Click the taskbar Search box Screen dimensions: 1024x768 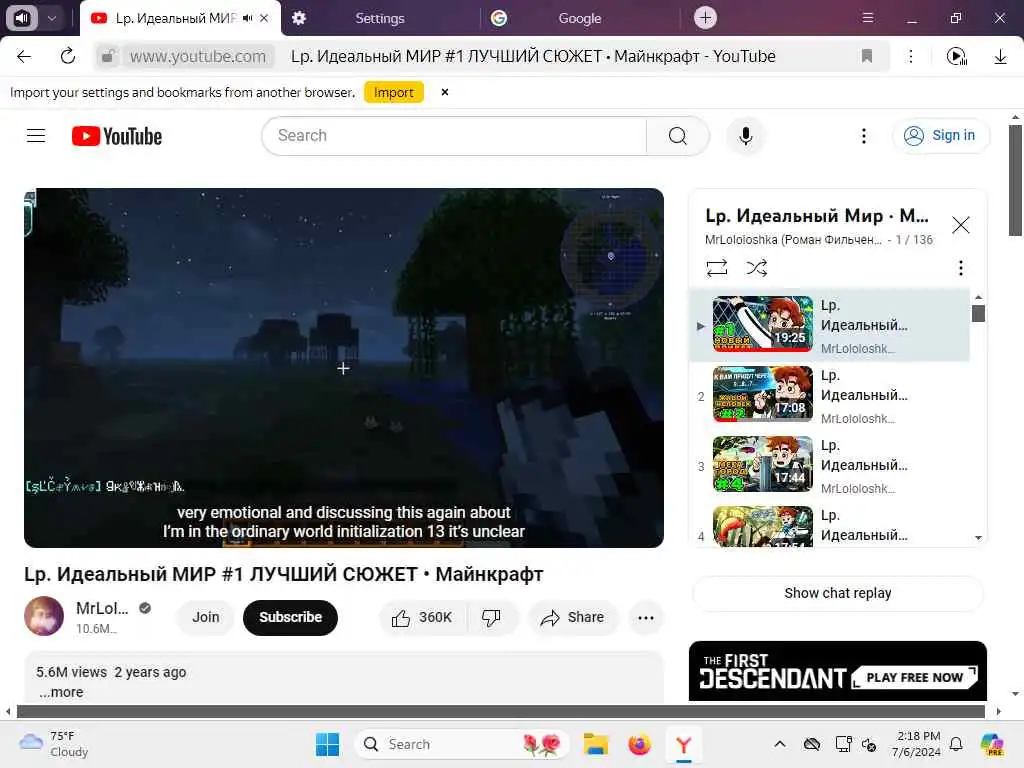(x=462, y=744)
